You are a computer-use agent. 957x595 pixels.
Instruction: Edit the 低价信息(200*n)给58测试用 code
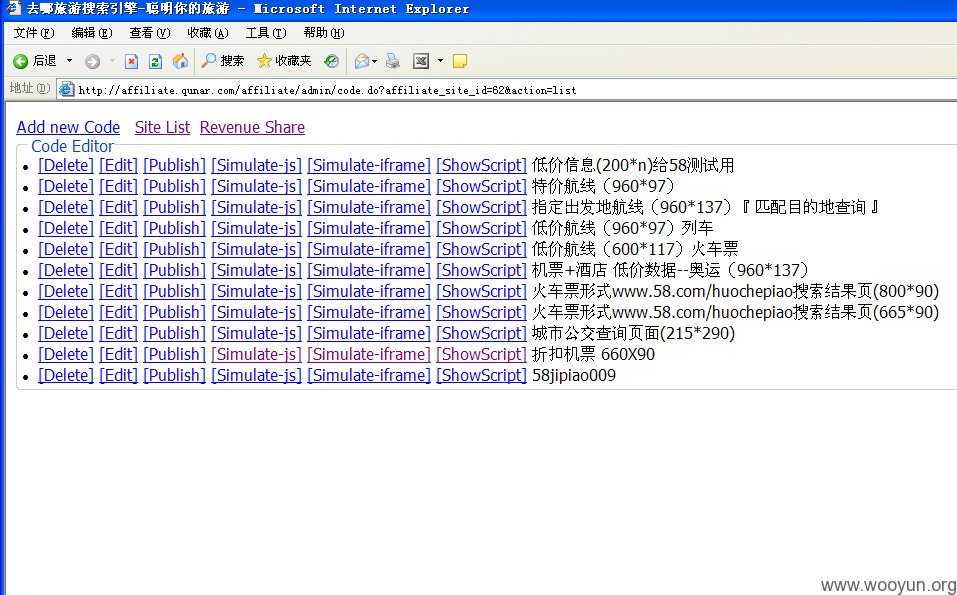click(x=118, y=165)
